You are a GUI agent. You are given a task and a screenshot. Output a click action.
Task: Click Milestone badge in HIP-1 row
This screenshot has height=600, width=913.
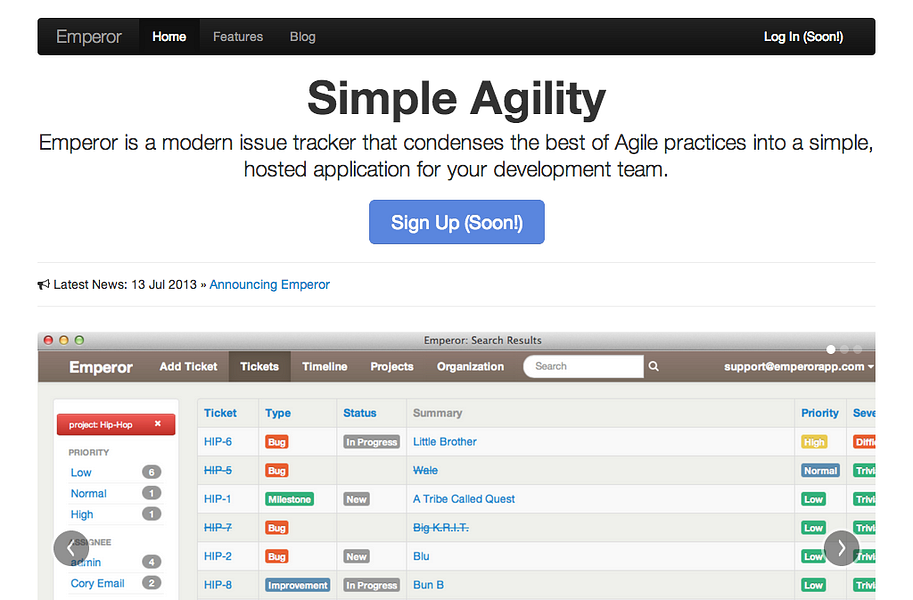289,499
